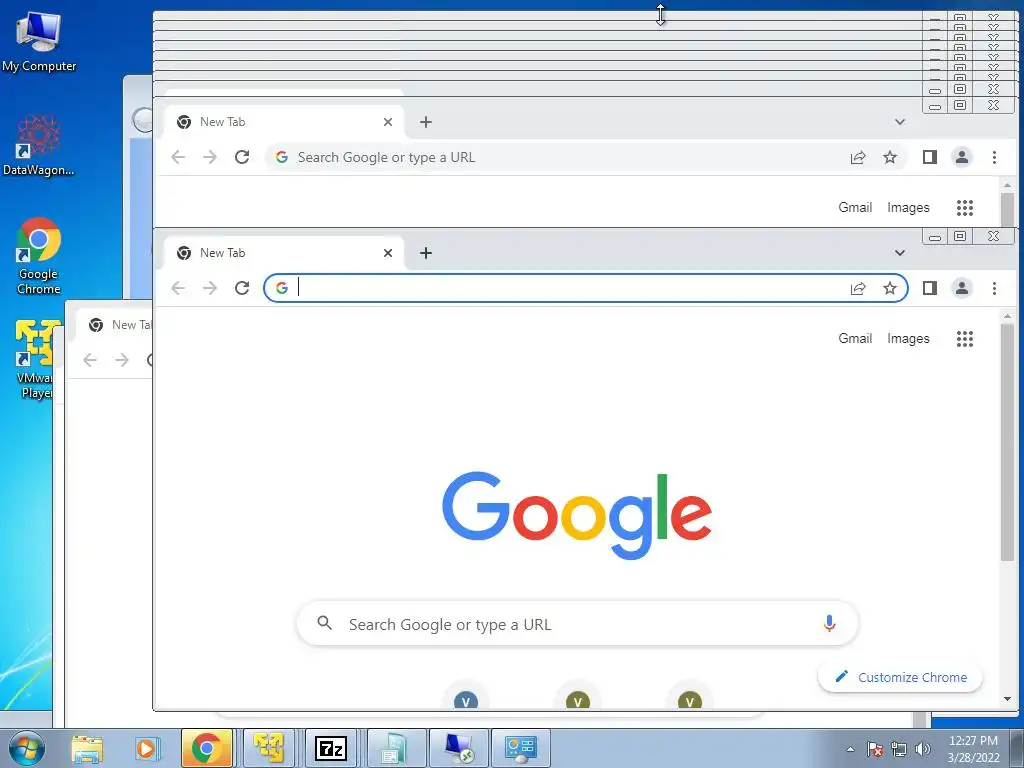Open My Computer desktop icon
1024x768 pixels.
[x=39, y=40]
